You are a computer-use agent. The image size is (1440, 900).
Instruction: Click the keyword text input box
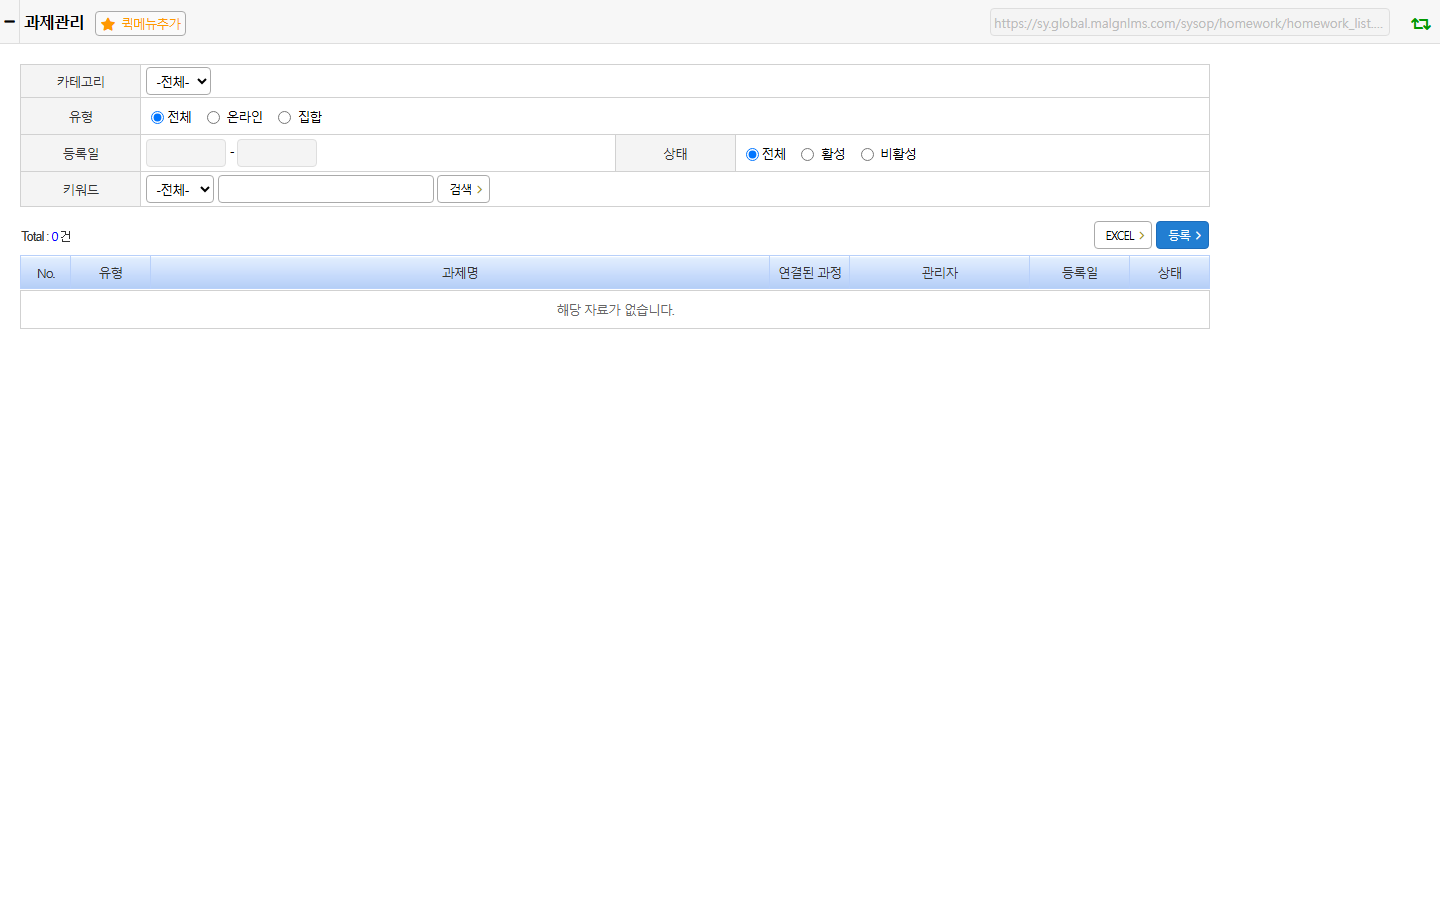(326, 189)
